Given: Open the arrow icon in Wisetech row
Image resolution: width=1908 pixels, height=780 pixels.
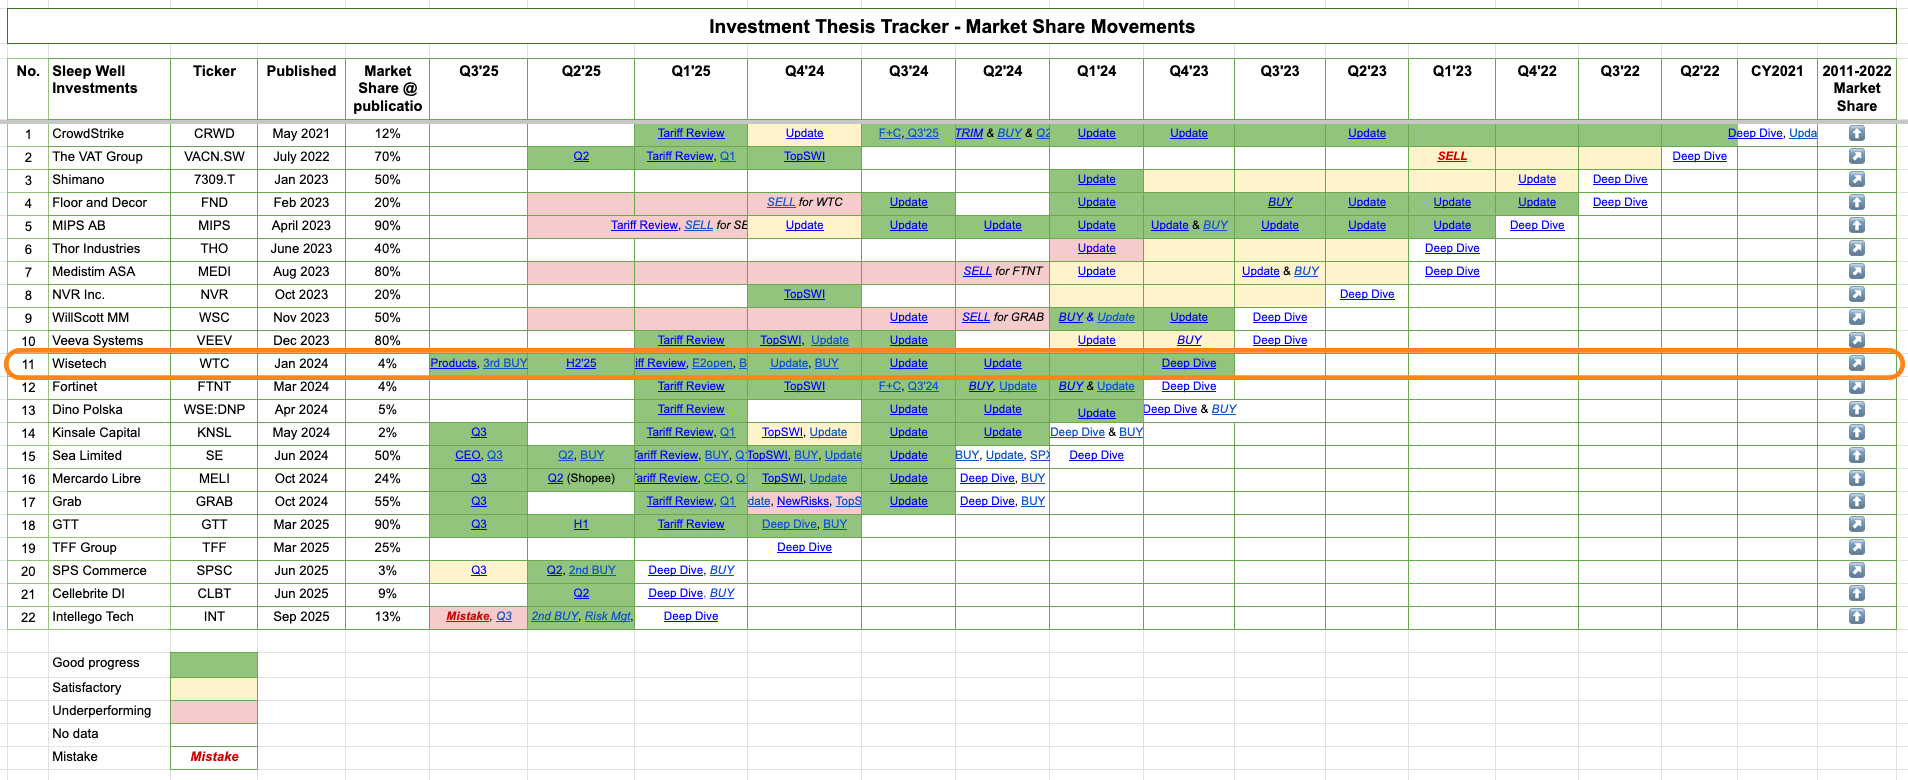Looking at the screenshot, I should click(1856, 363).
